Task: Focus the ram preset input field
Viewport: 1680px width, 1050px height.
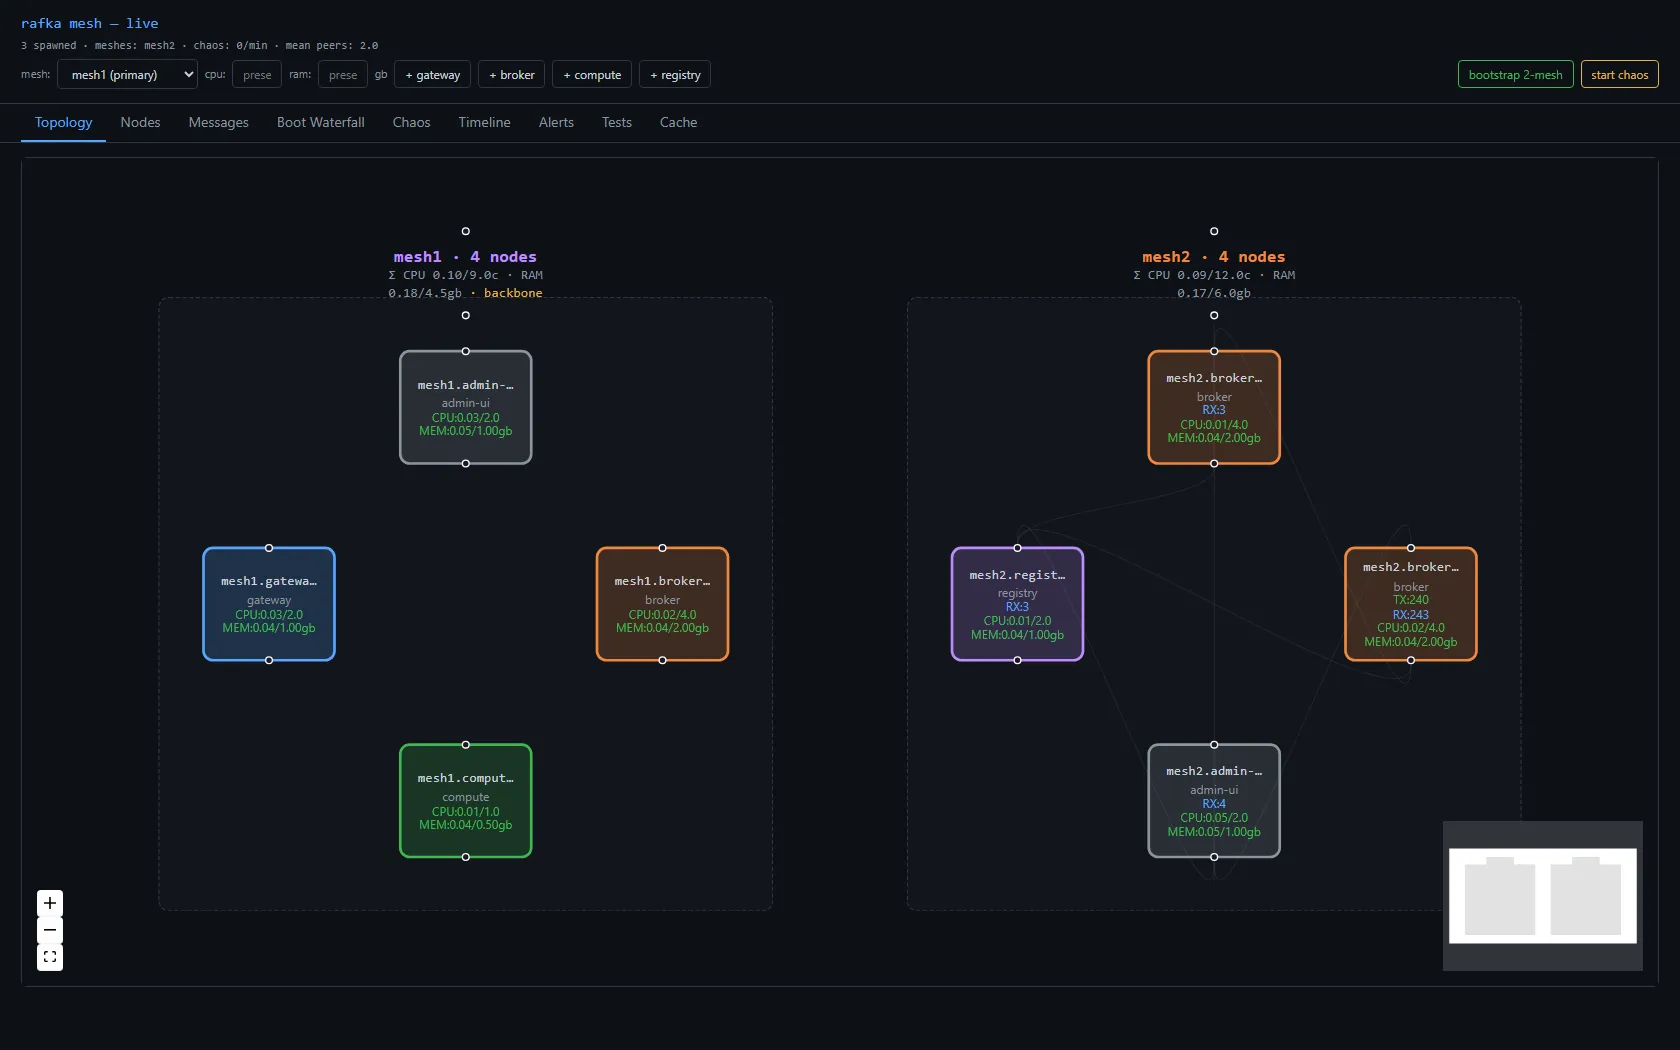Action: point(343,74)
